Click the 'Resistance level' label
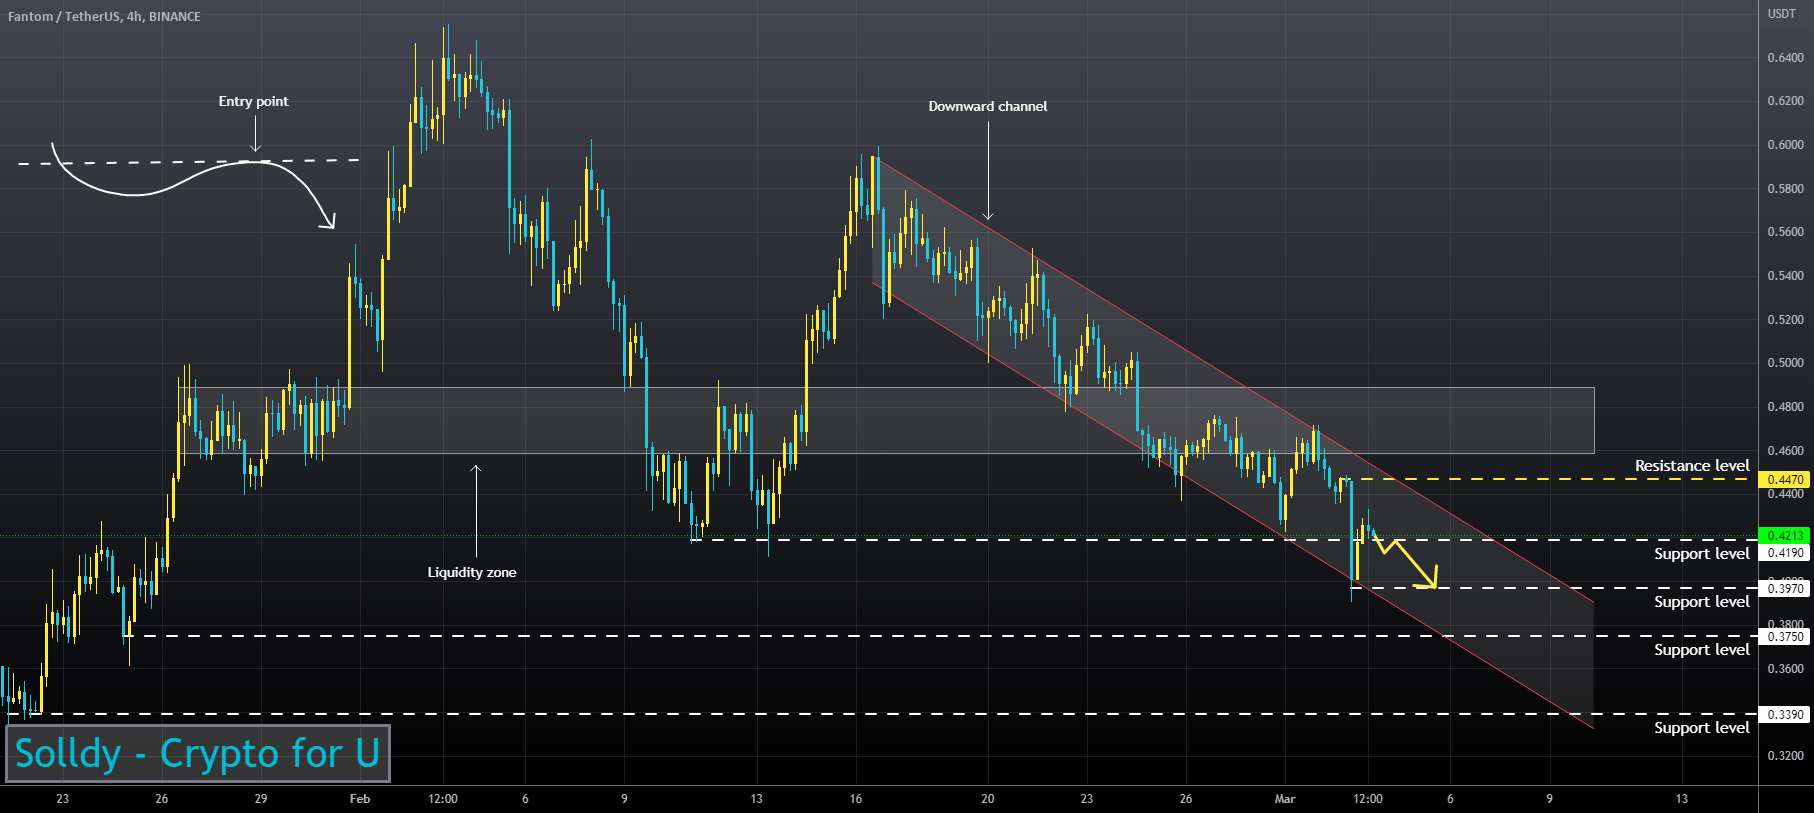The image size is (1814, 813). tap(1692, 465)
